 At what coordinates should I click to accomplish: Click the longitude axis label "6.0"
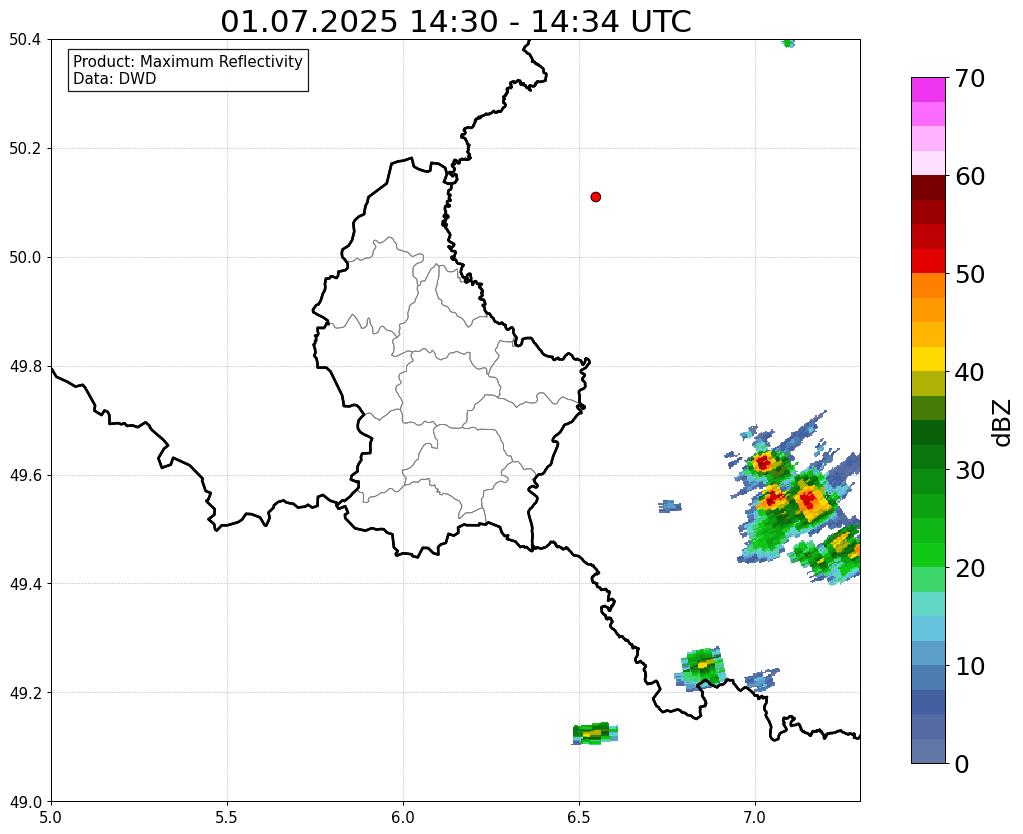tap(403, 818)
